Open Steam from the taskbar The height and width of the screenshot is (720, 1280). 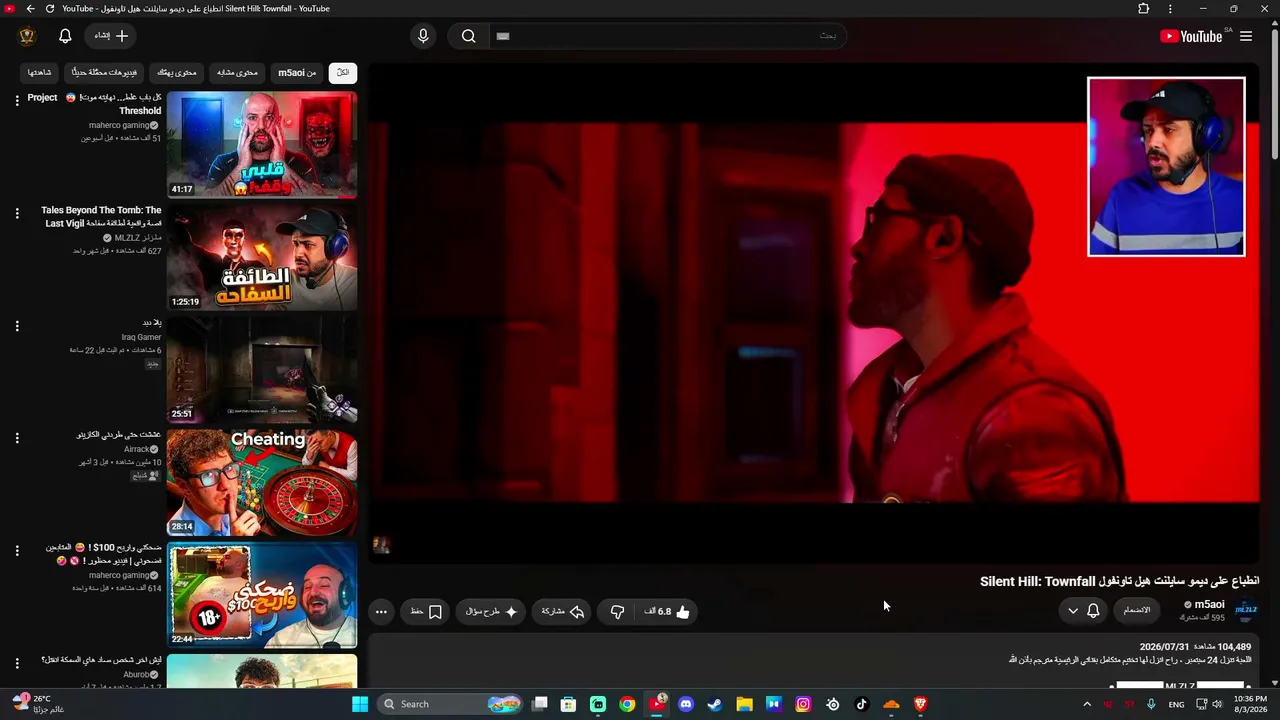point(715,704)
